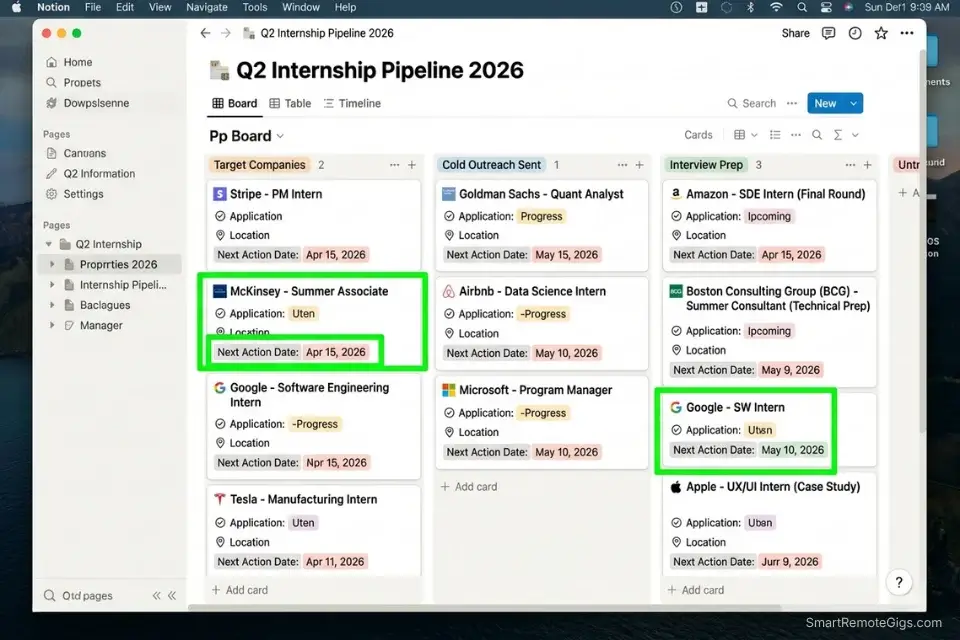Expand Internship Pipeli... tree item

point(51,285)
